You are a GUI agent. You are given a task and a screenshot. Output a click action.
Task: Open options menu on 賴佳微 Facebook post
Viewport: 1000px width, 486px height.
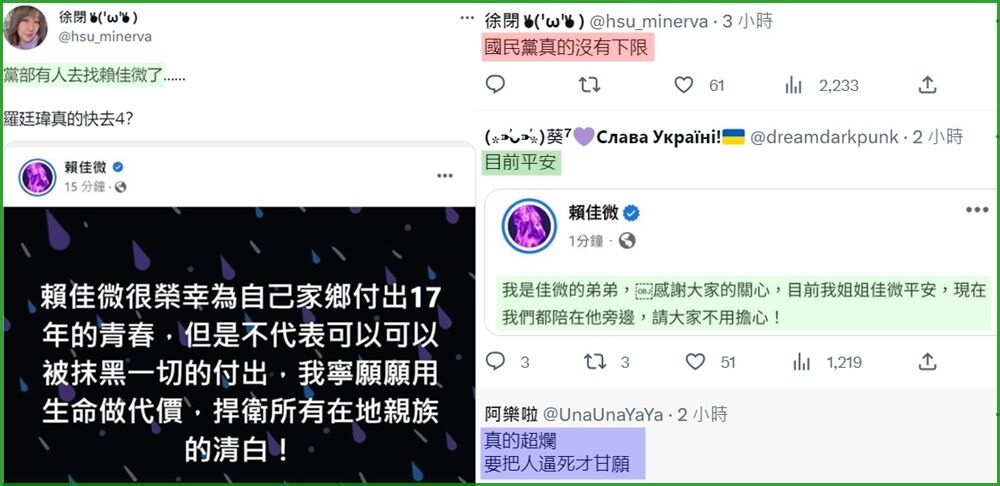(445, 176)
